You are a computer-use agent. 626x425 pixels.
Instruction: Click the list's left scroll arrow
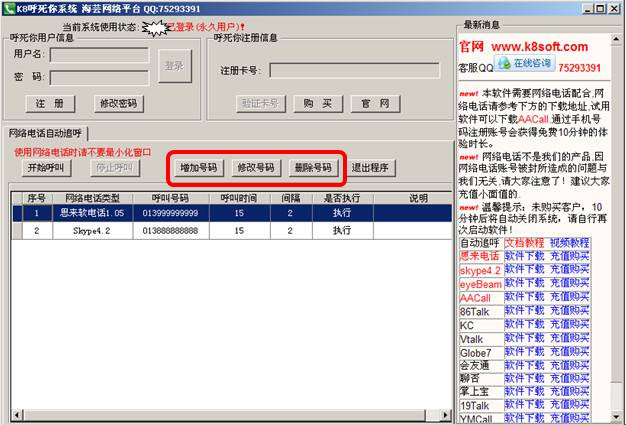(17, 415)
